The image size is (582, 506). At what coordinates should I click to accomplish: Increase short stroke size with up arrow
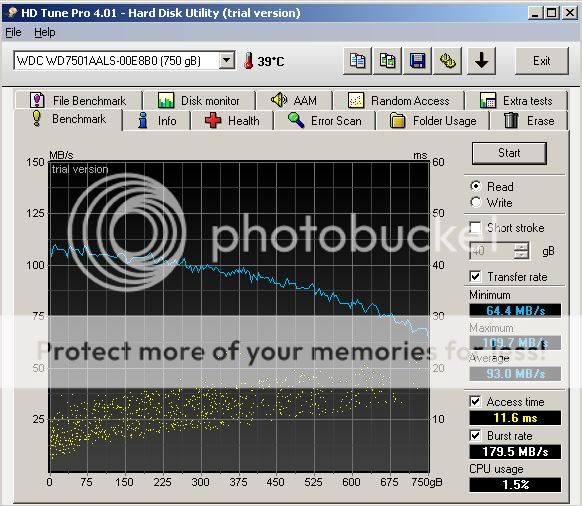[x=521, y=247]
